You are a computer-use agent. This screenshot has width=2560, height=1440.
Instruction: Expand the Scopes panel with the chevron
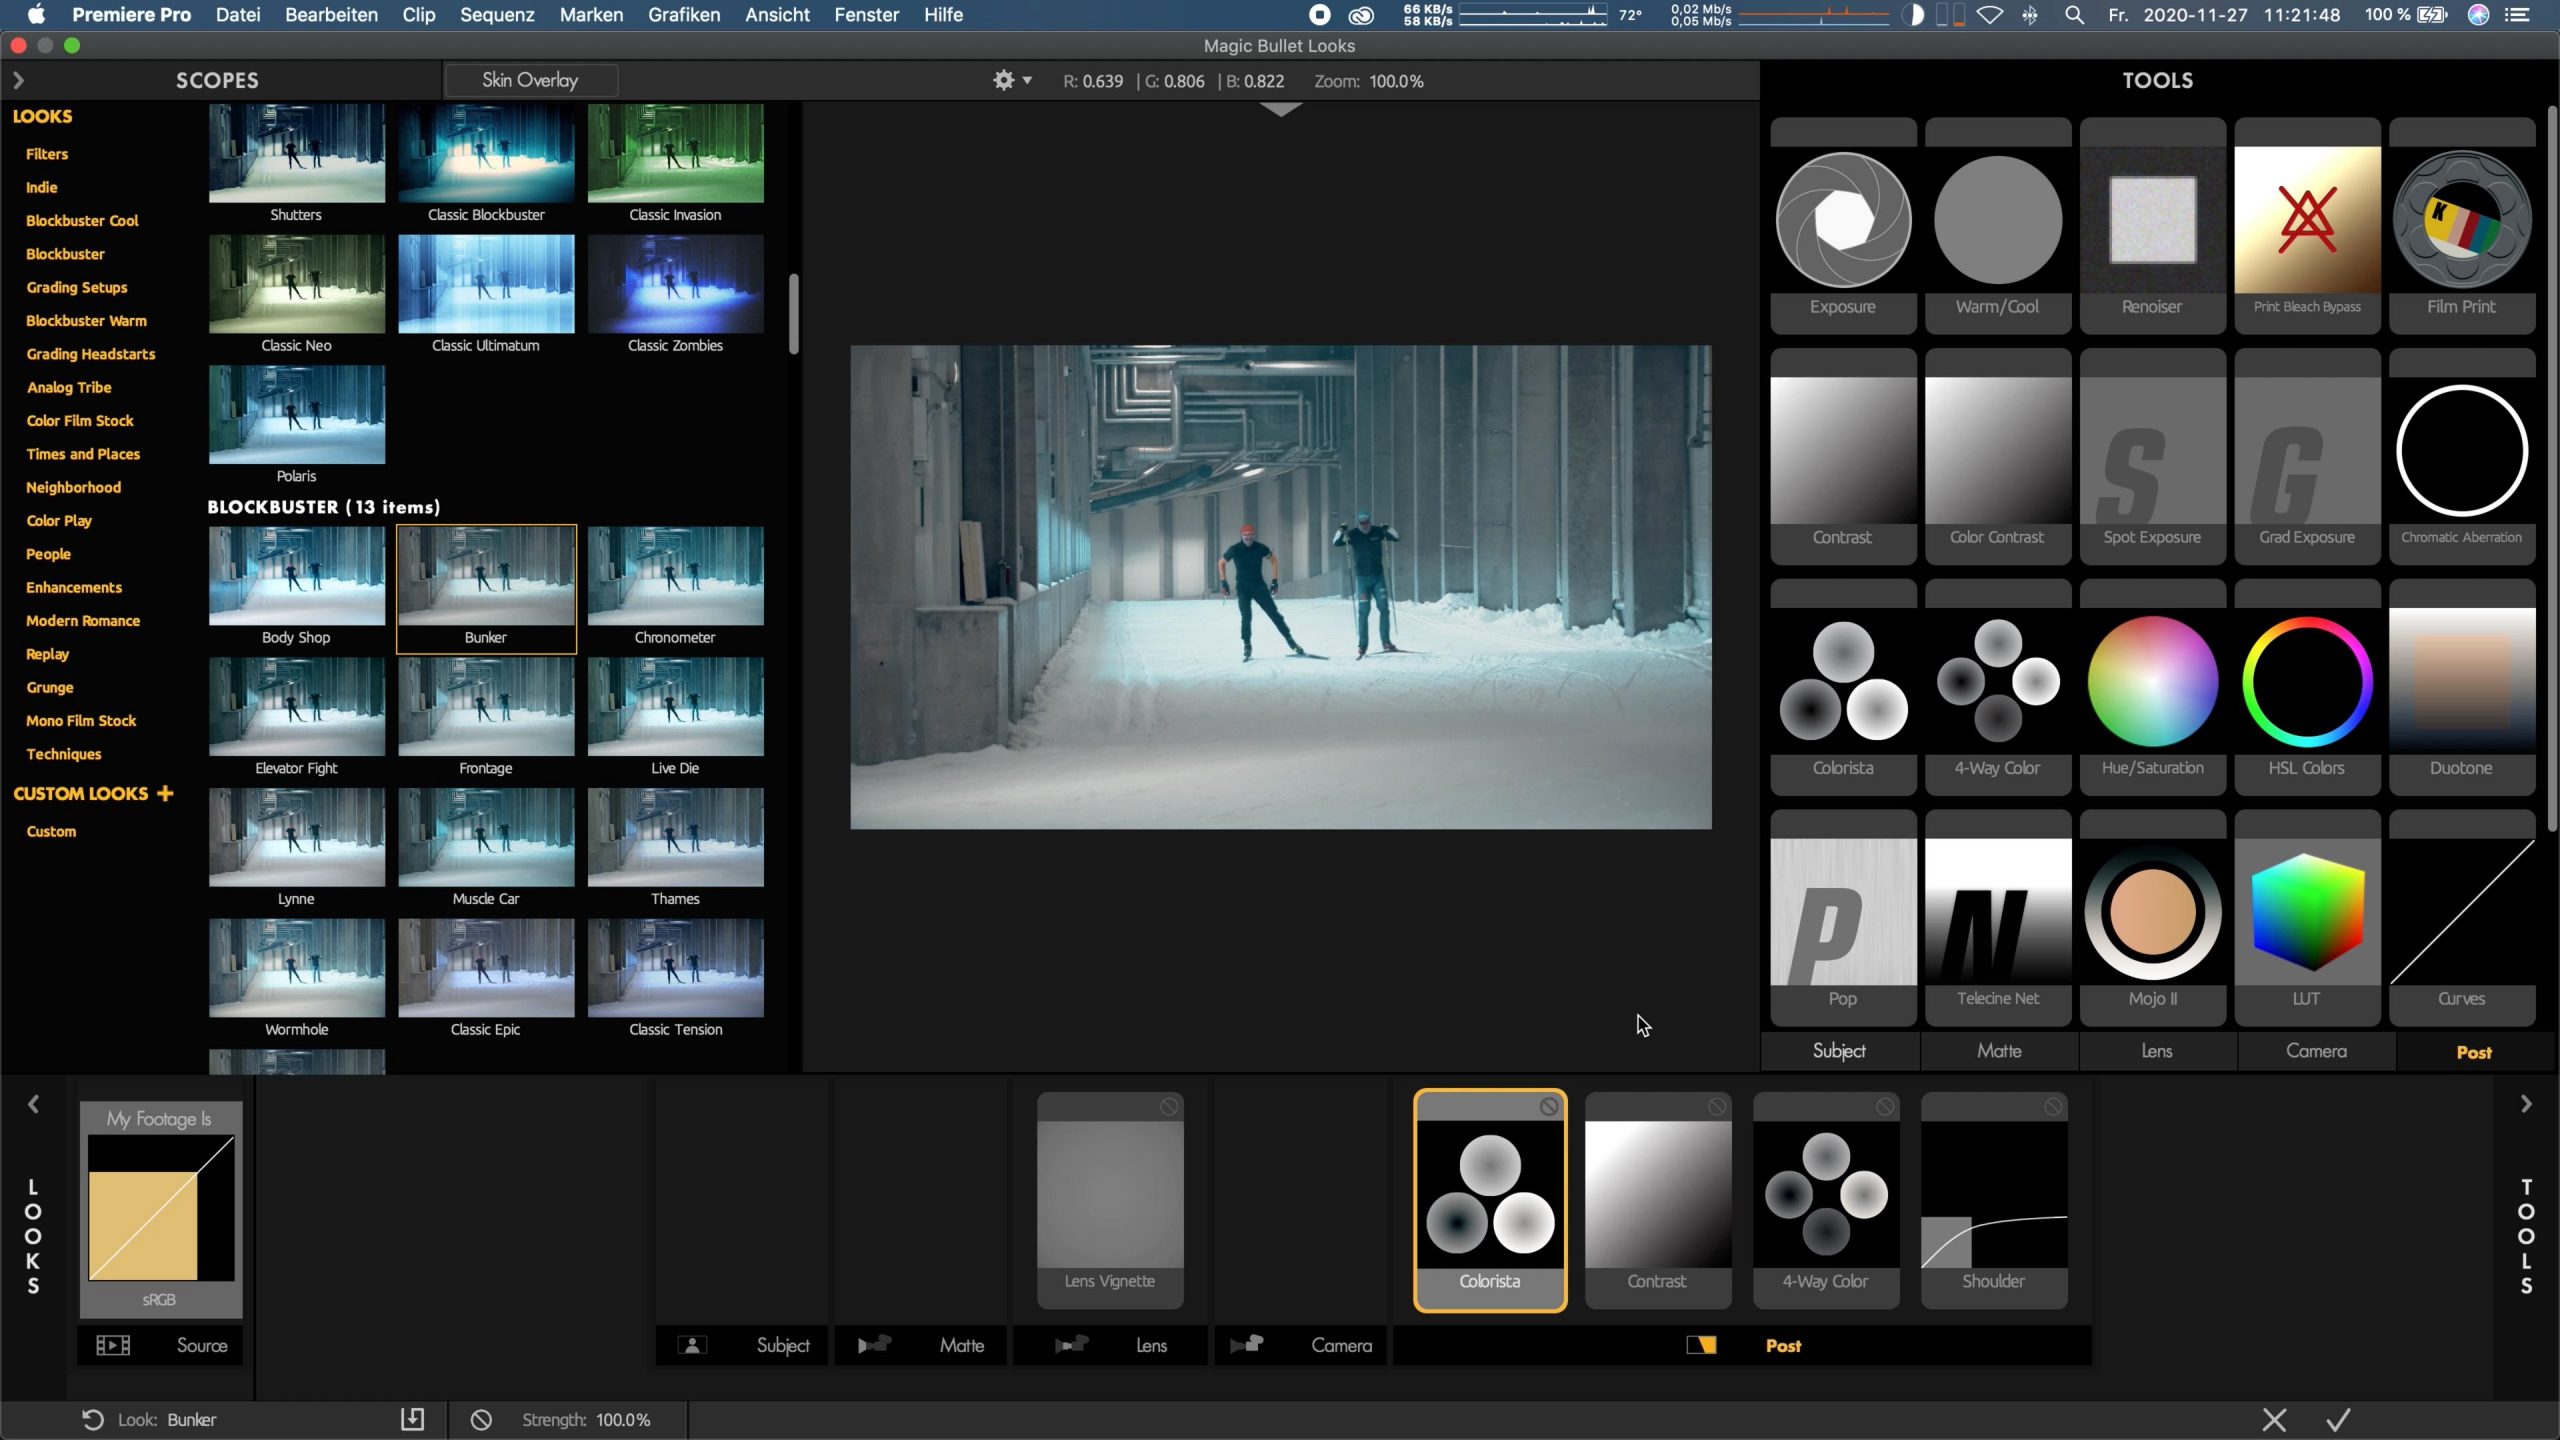point(18,80)
